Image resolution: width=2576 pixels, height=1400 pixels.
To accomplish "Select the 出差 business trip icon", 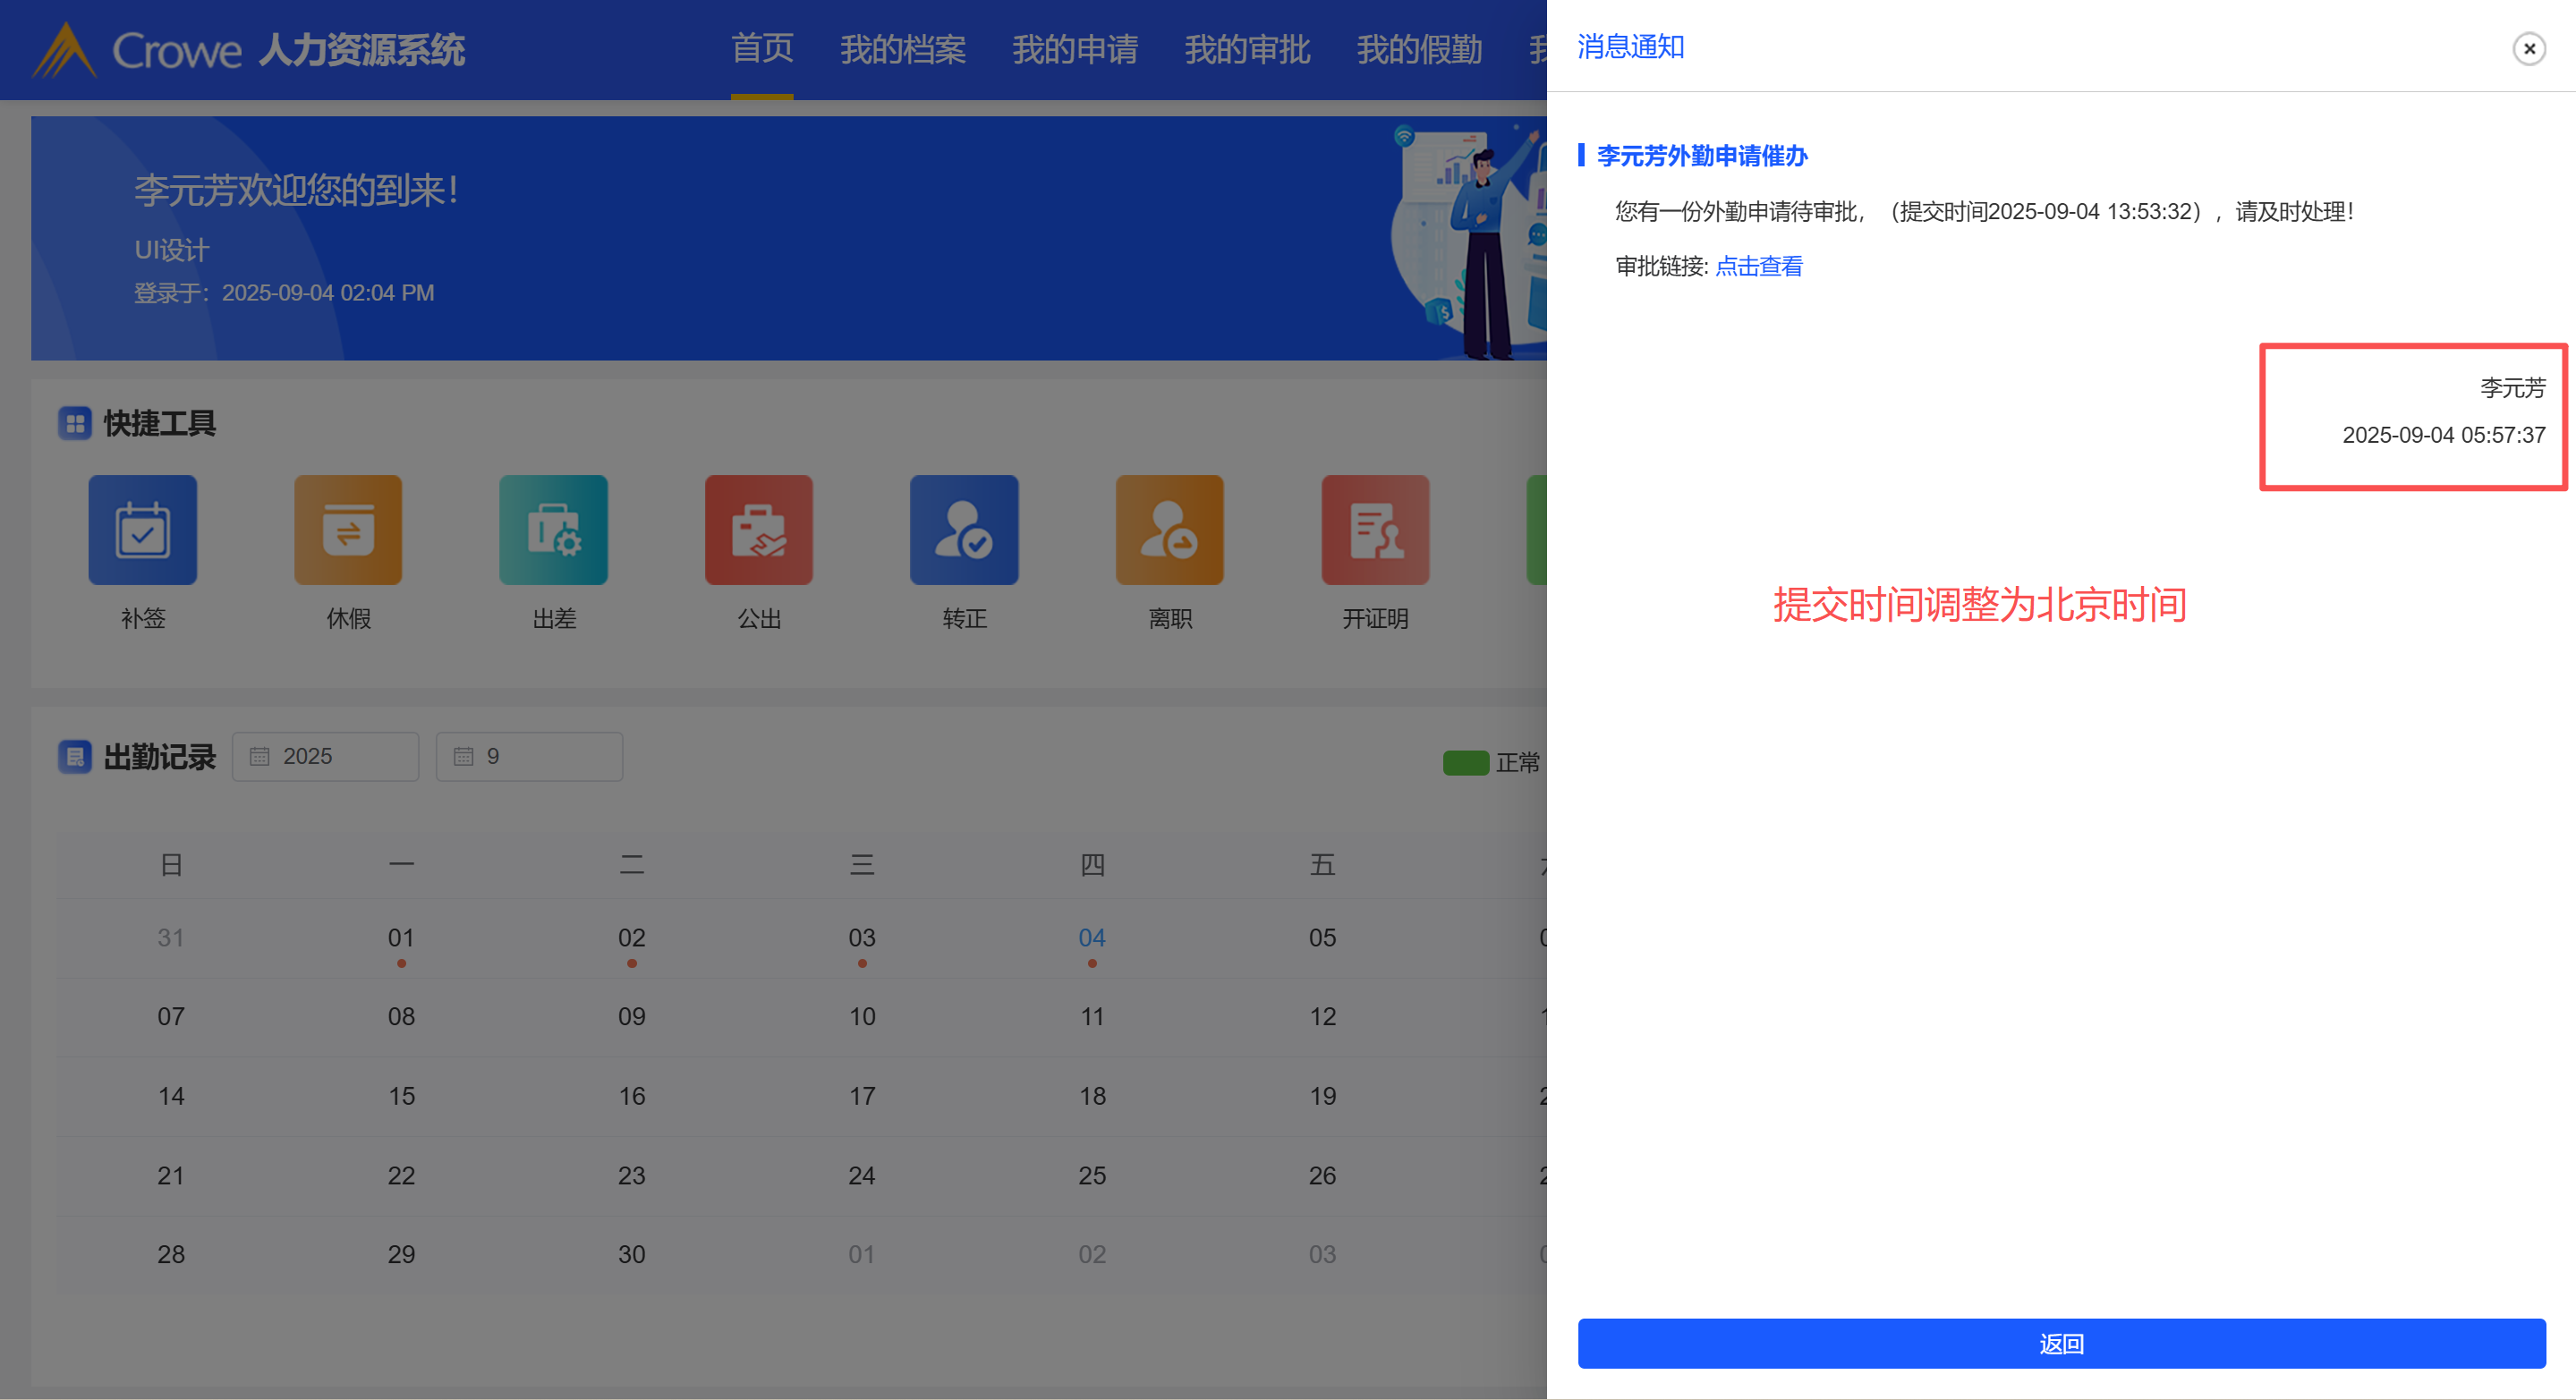I will [x=553, y=529].
